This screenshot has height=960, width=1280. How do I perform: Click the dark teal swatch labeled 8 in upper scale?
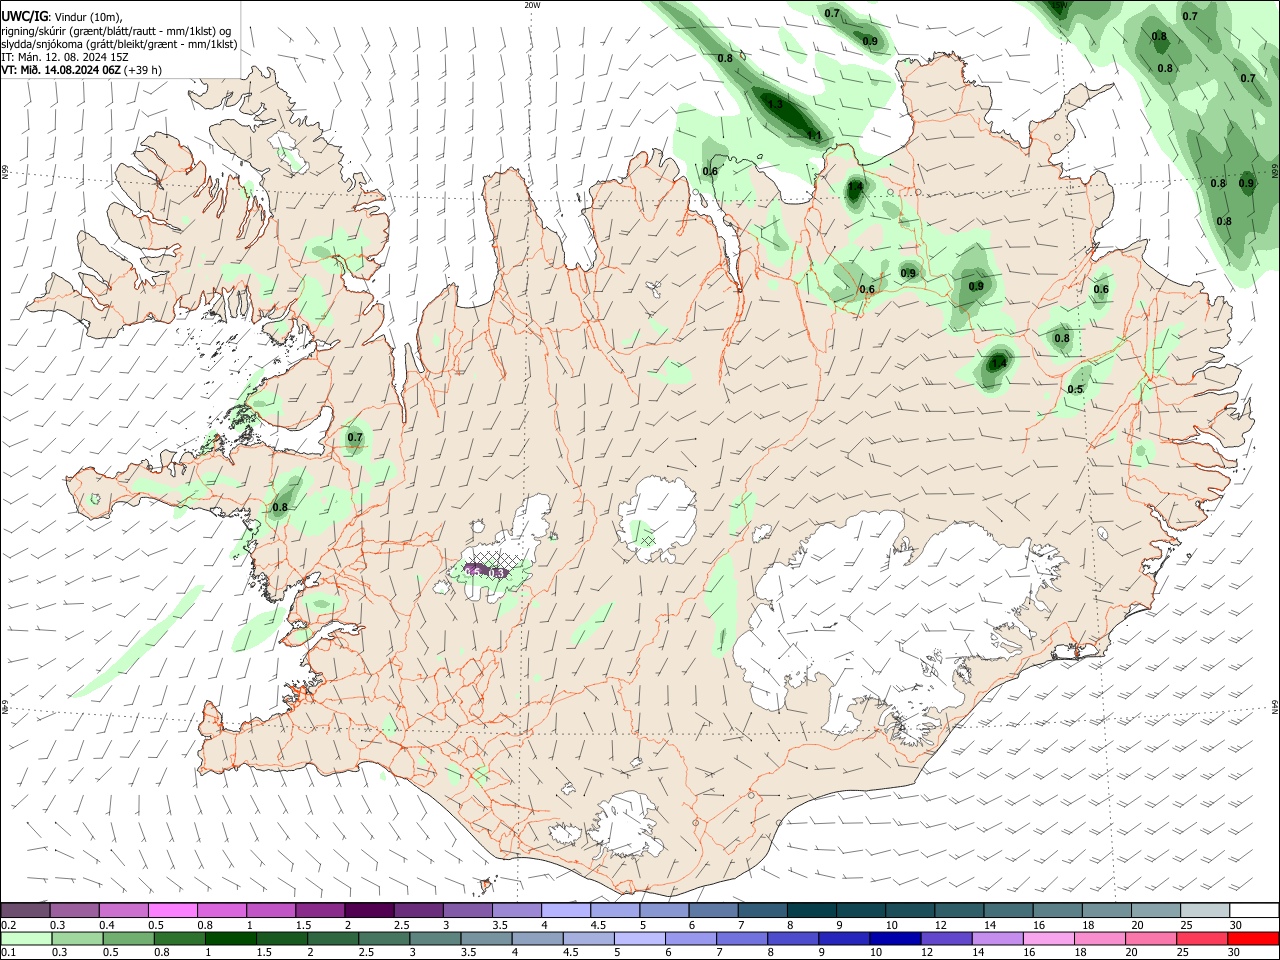tap(811, 910)
